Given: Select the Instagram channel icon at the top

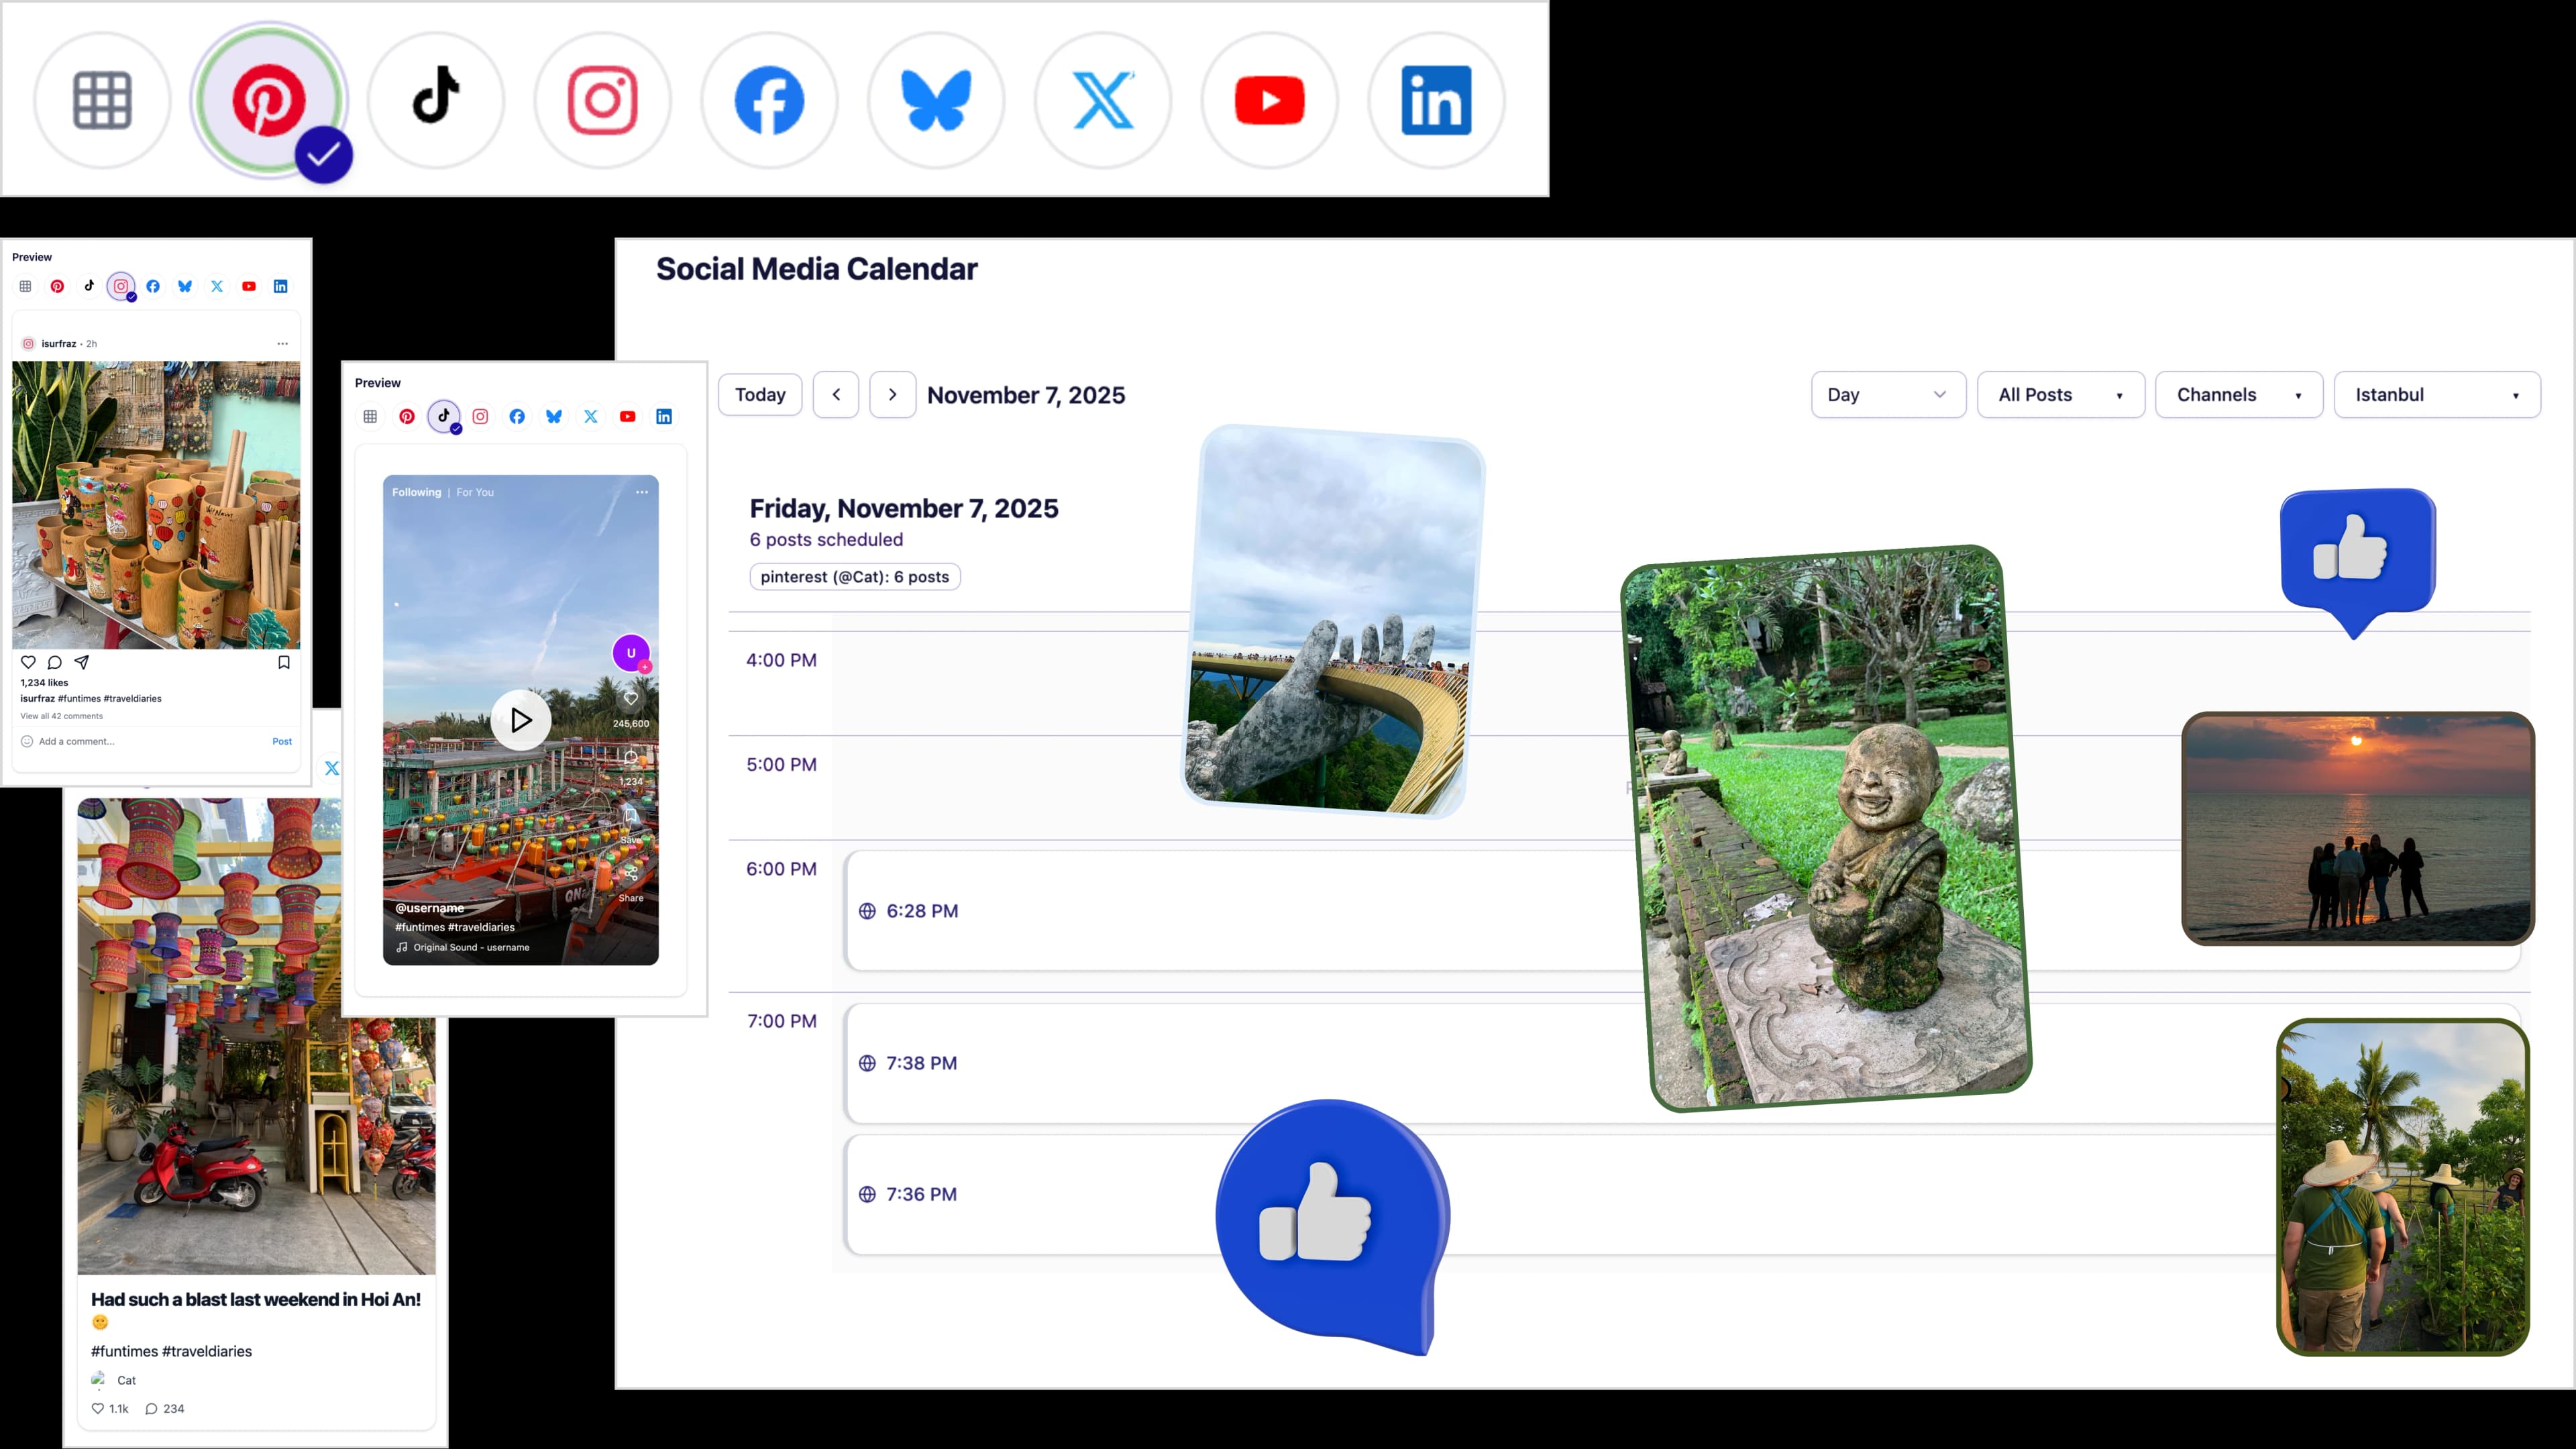Looking at the screenshot, I should coord(603,100).
